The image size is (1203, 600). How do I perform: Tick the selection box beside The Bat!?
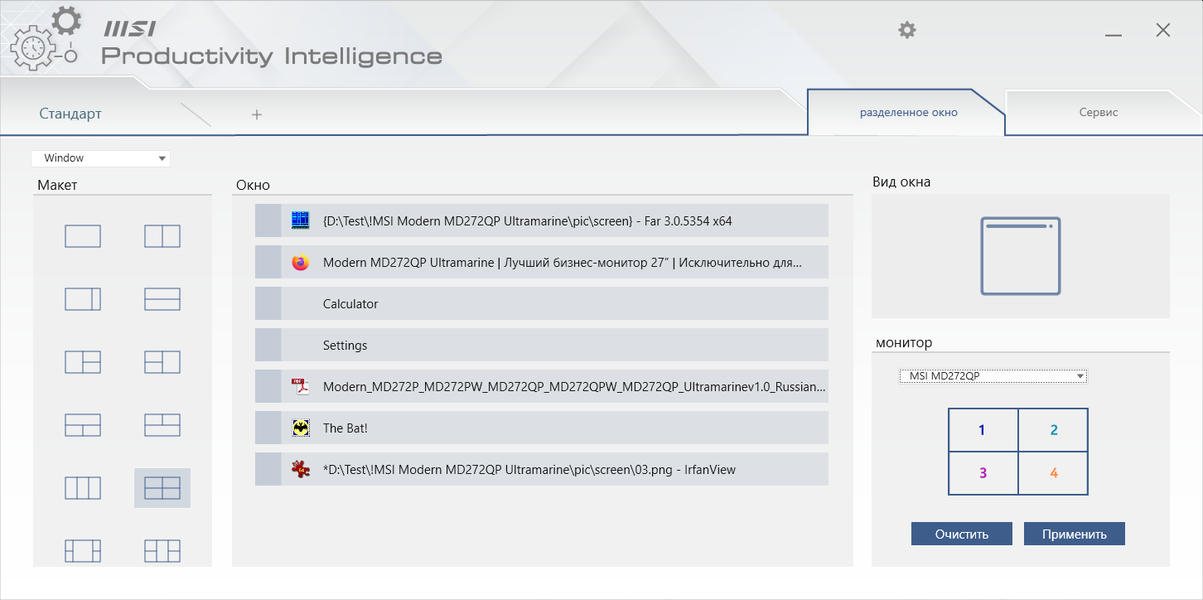pos(268,428)
